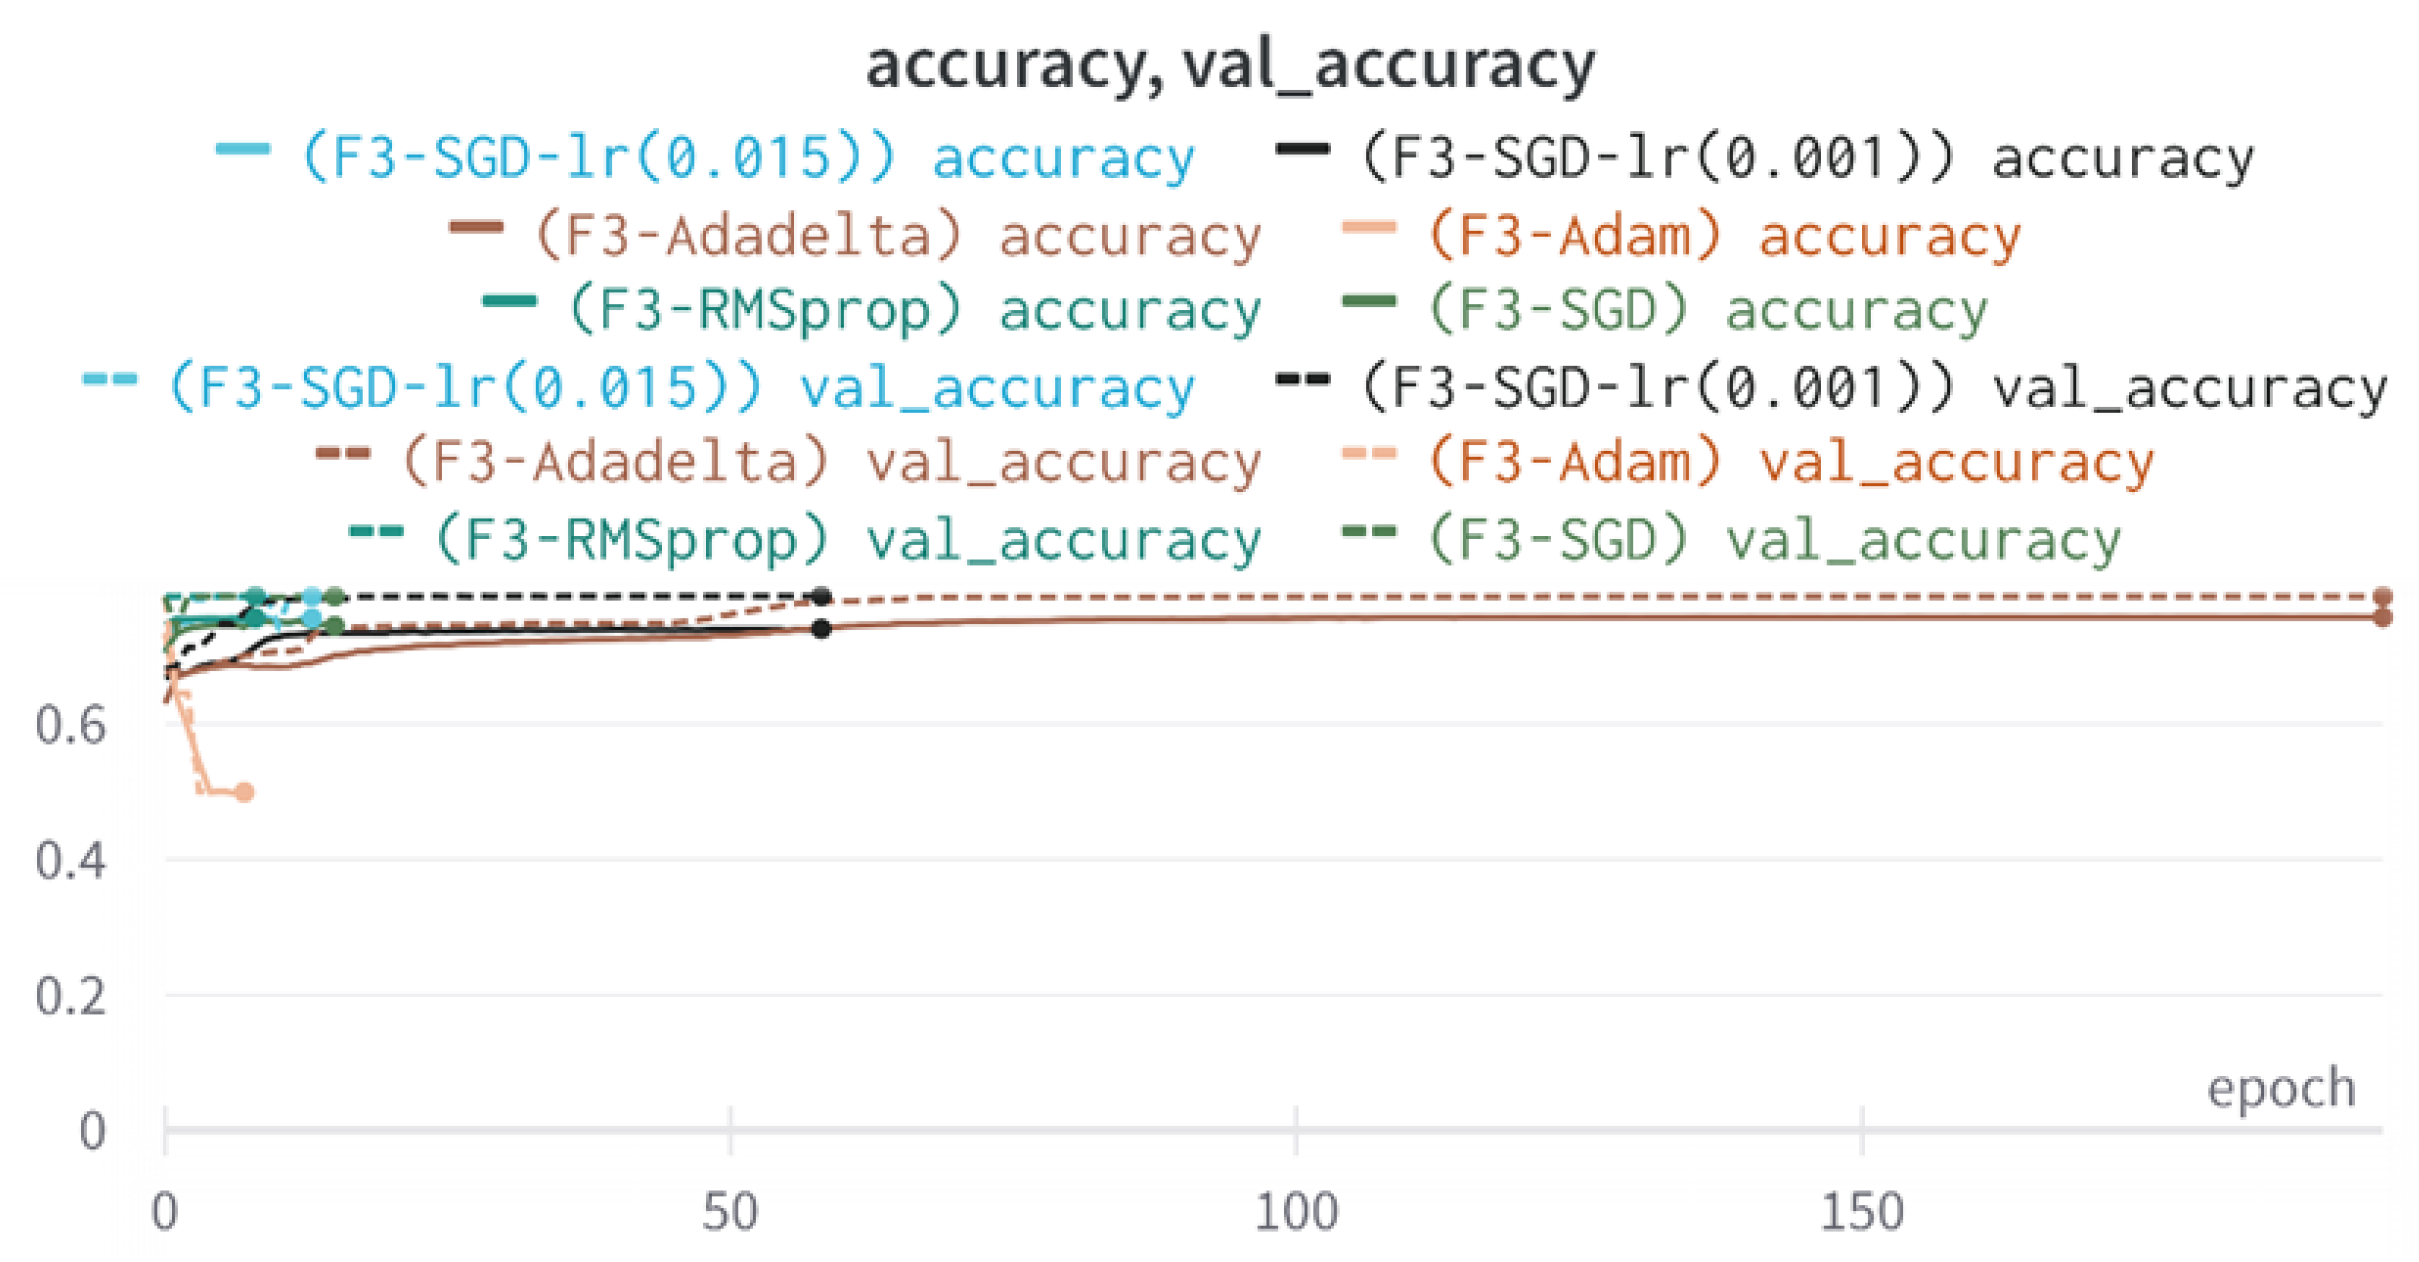Click the black solid accuracy line endpoint dot
Viewport: 2419px width, 1262px height.
[821, 629]
